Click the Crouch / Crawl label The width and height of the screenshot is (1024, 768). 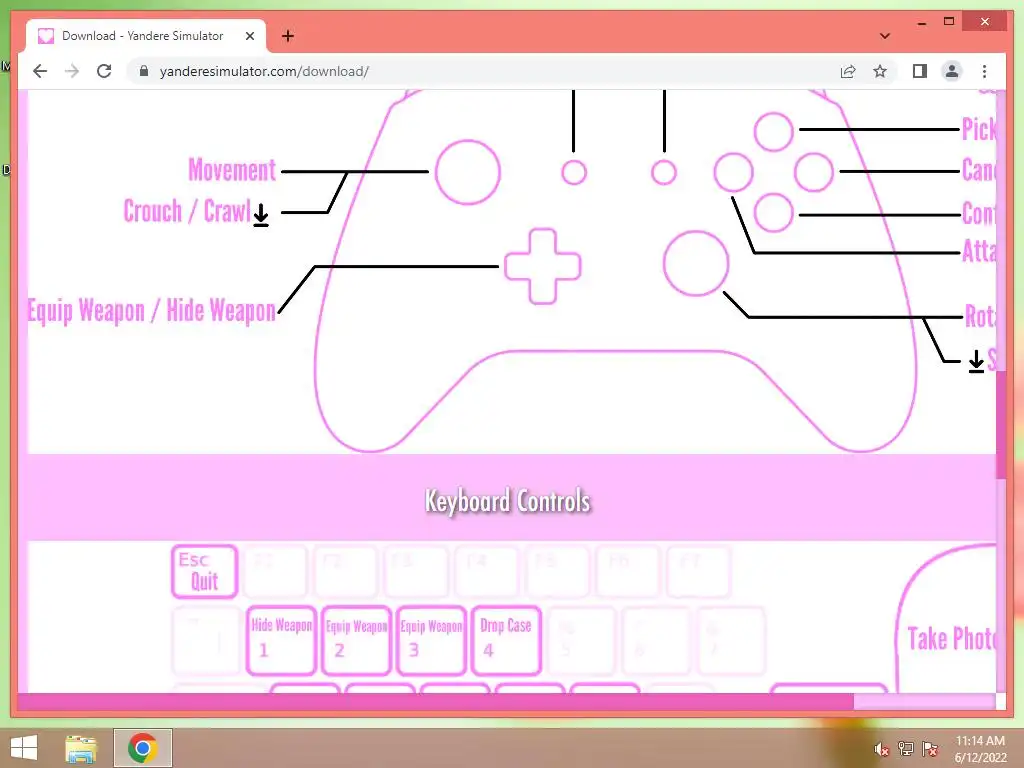coord(187,211)
